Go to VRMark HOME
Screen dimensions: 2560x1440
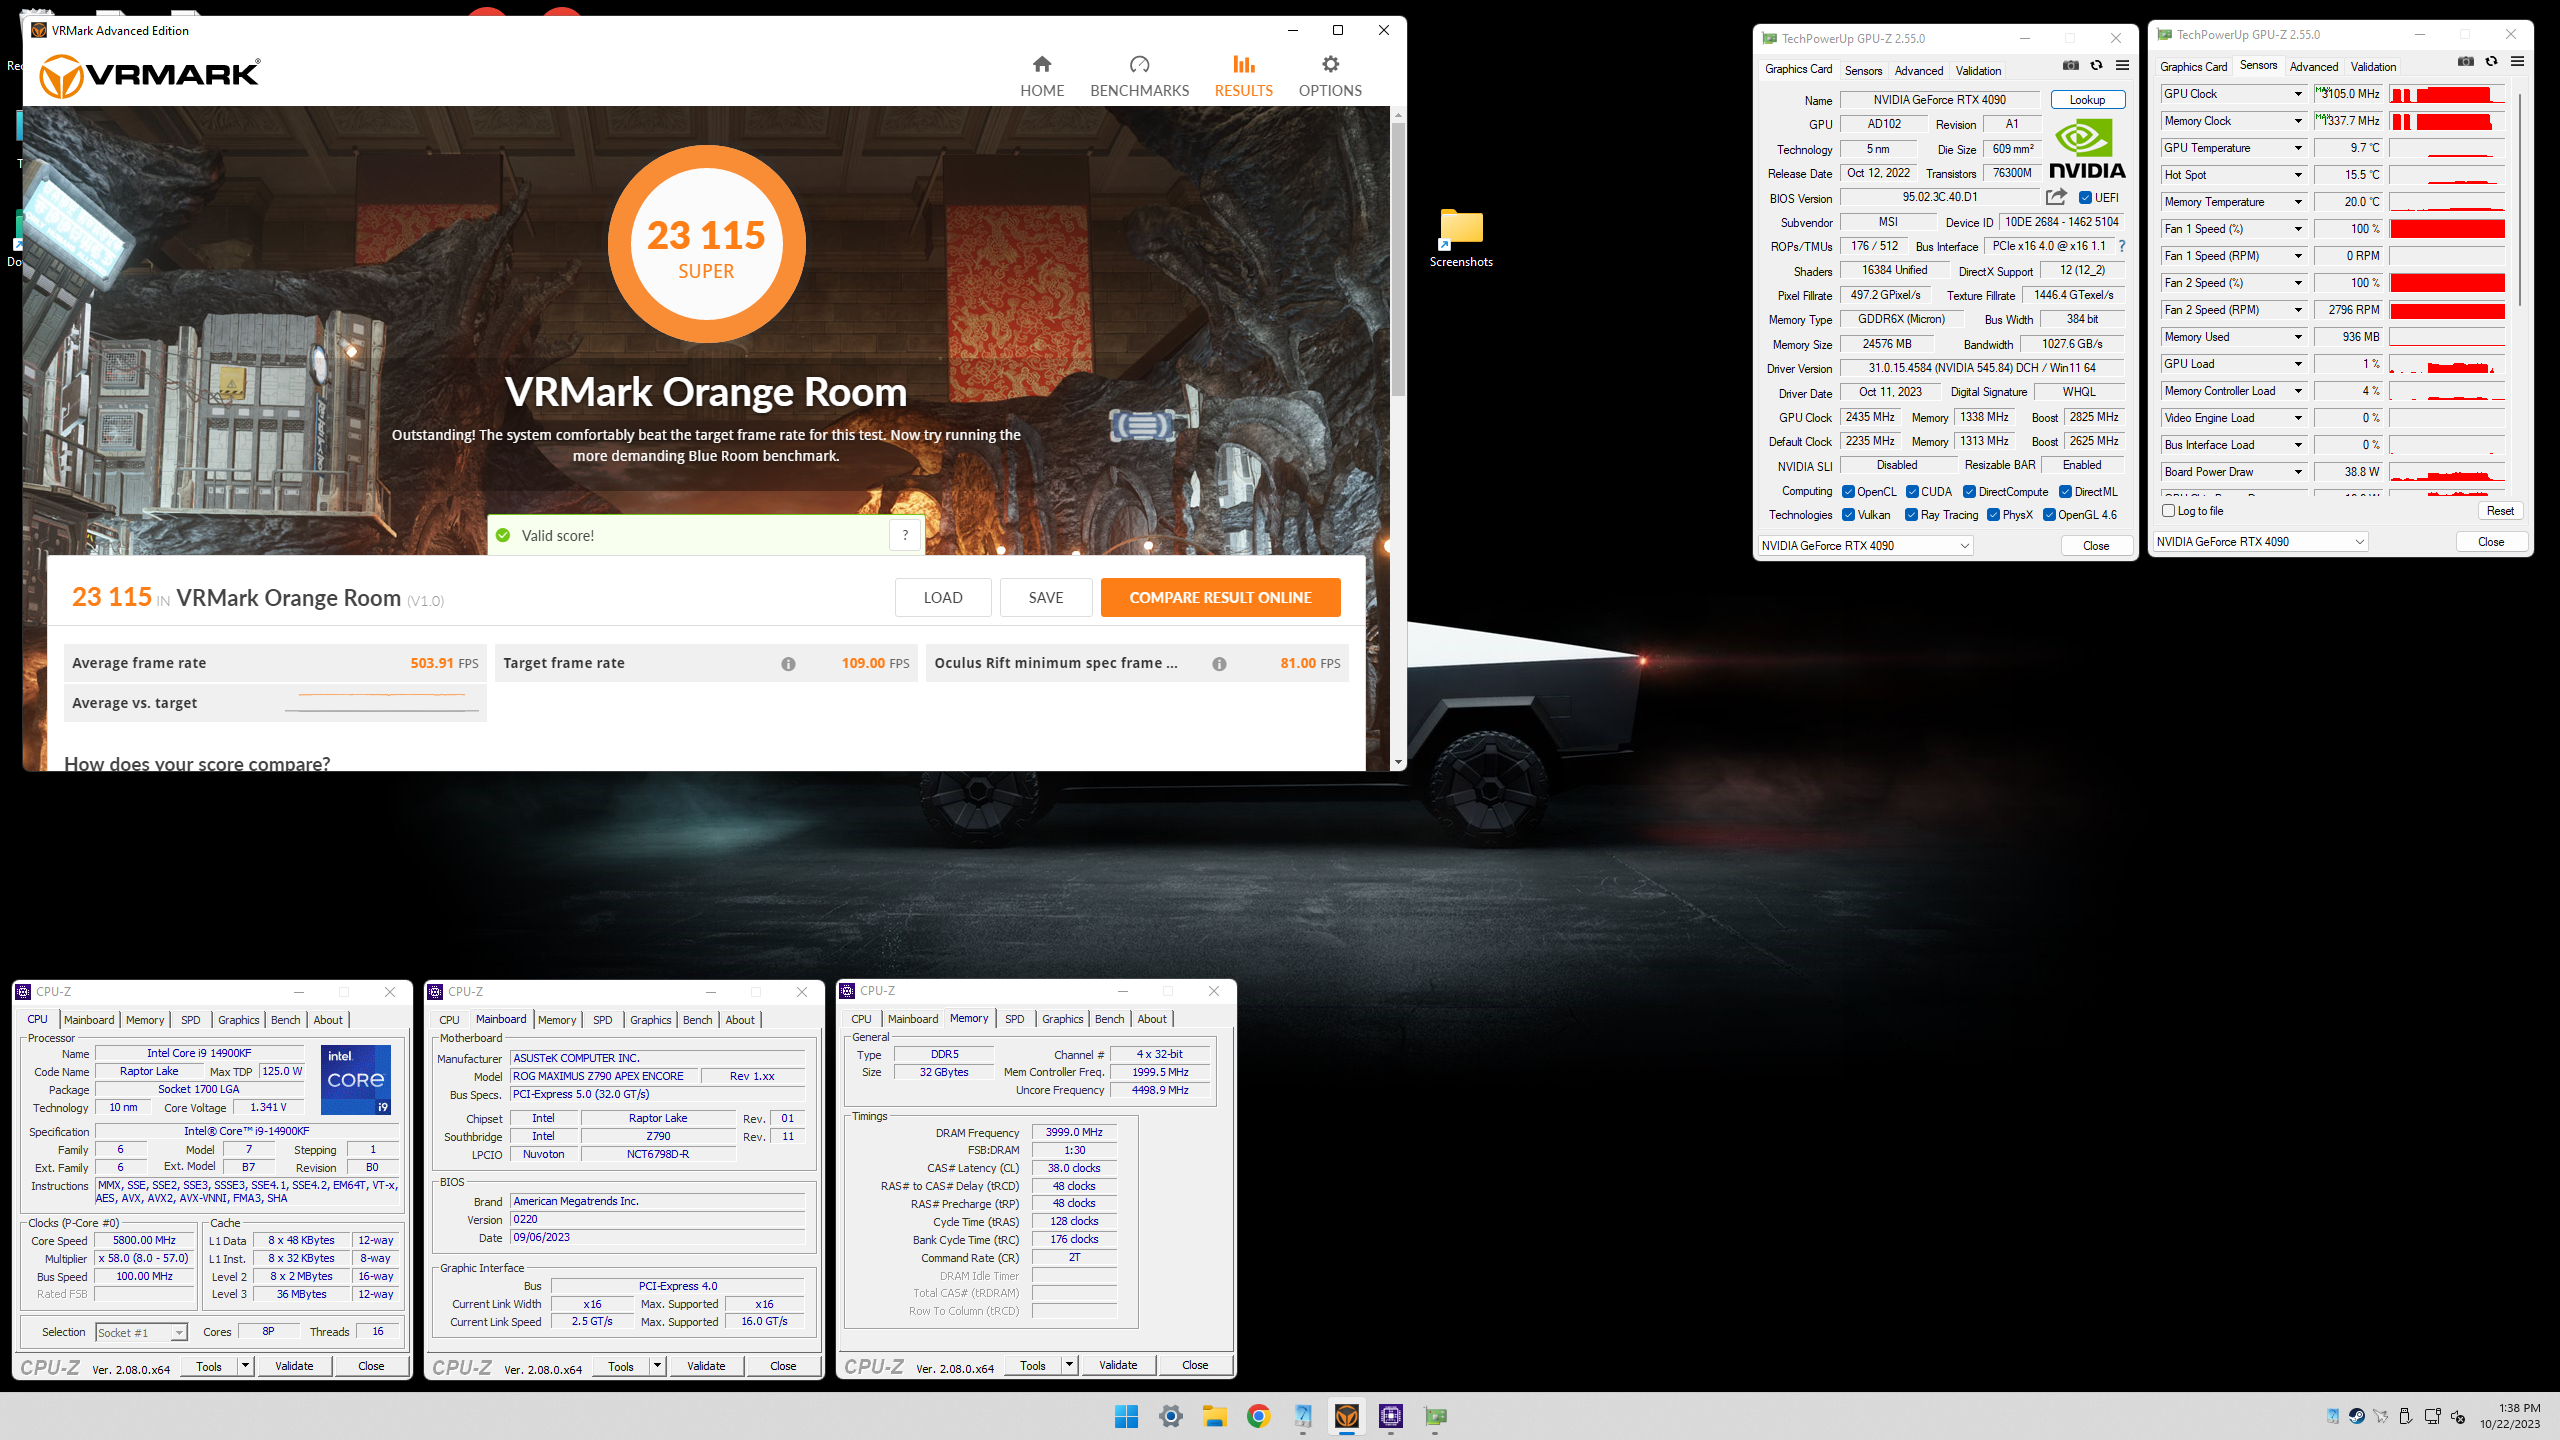[x=1042, y=76]
